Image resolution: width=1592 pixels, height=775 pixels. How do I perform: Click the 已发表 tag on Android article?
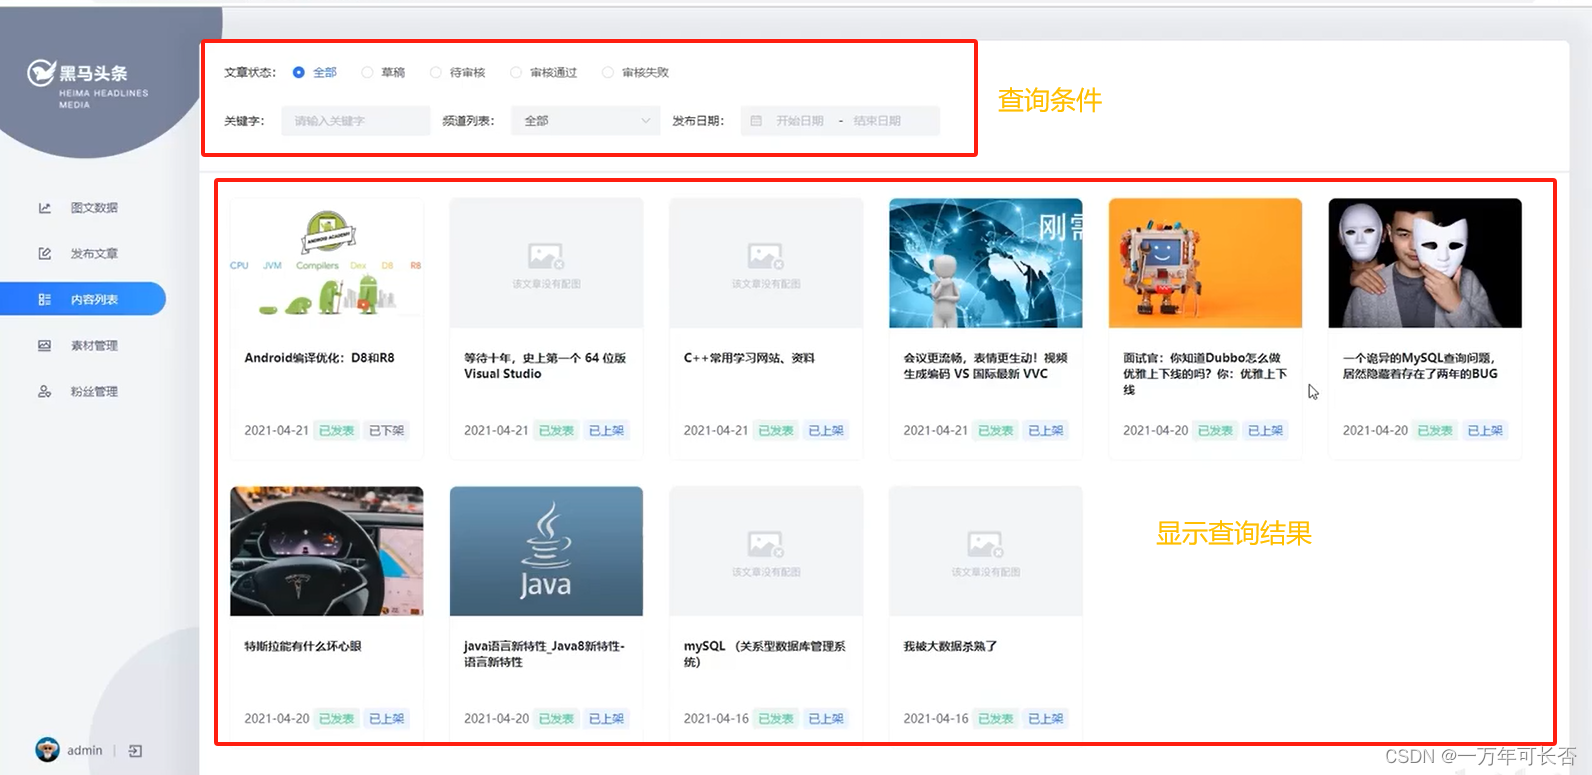tap(337, 431)
